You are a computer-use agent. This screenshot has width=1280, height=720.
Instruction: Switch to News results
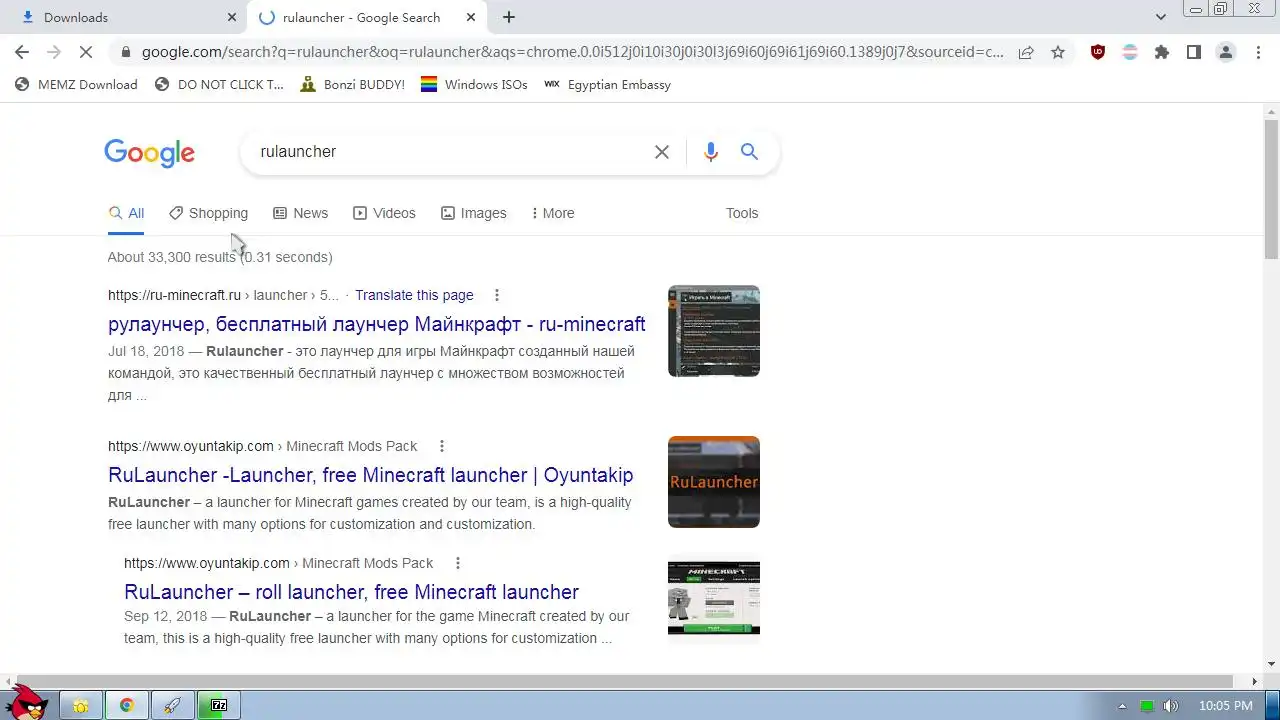point(300,213)
